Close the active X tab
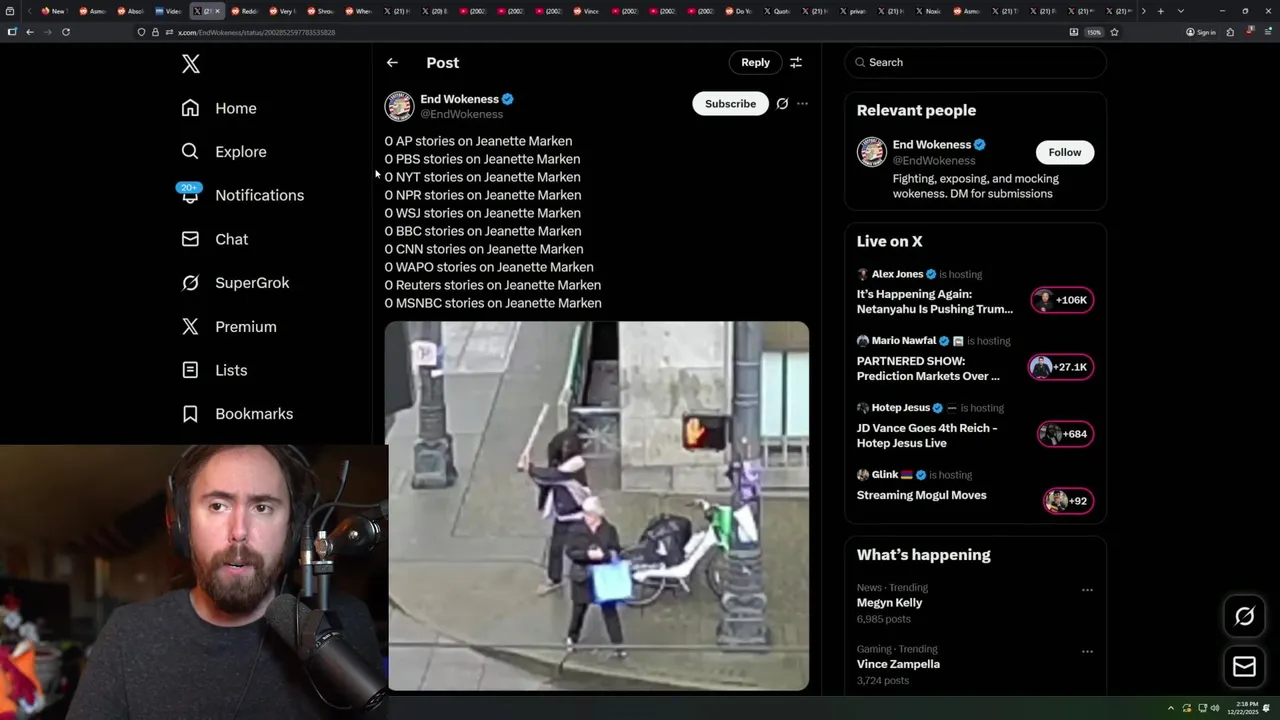 [217, 11]
